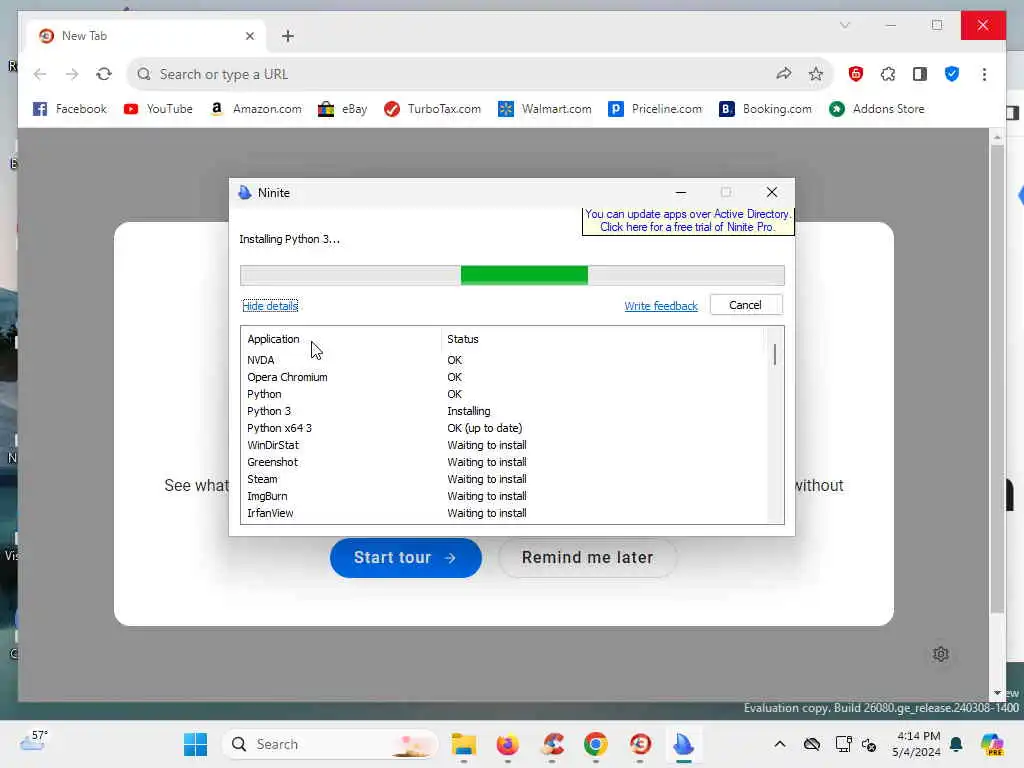The width and height of the screenshot is (1024, 768).
Task: Open the extensions puzzle piece menu
Action: tap(888, 74)
